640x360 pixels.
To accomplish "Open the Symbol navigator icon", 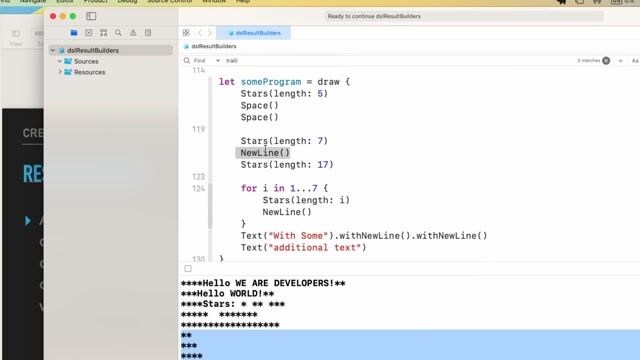I will [x=103, y=33].
